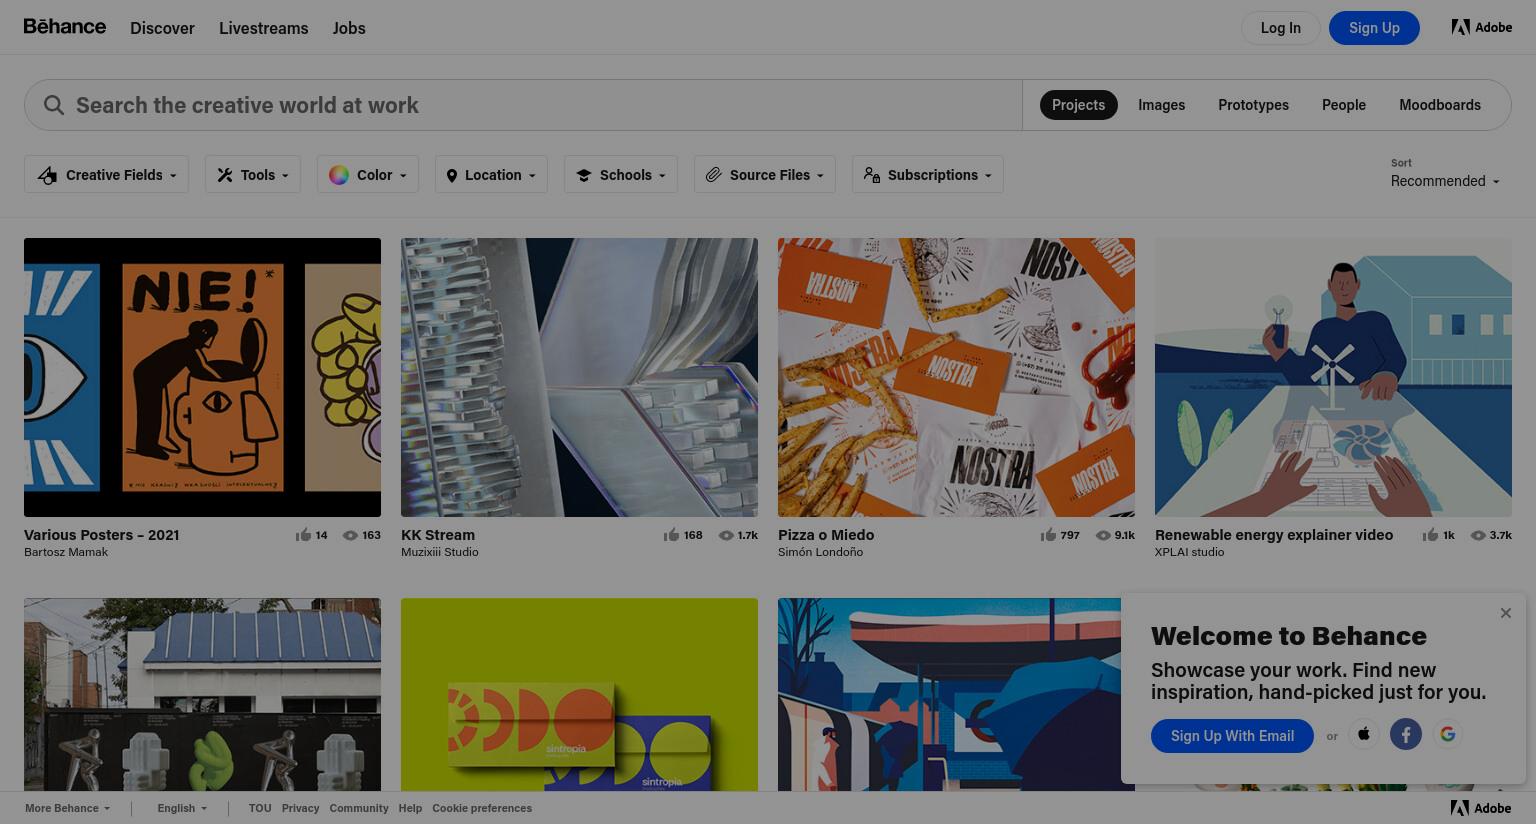This screenshot has height=824, width=1536.
Task: Click thumbs-up icon on Renewable energy video
Action: coord(1430,535)
